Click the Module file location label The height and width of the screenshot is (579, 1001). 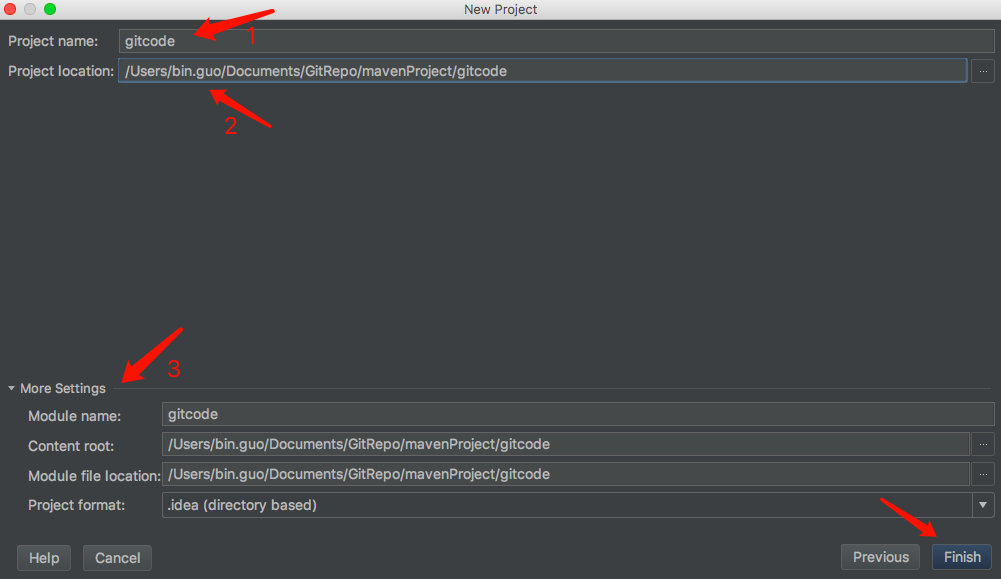[94, 476]
